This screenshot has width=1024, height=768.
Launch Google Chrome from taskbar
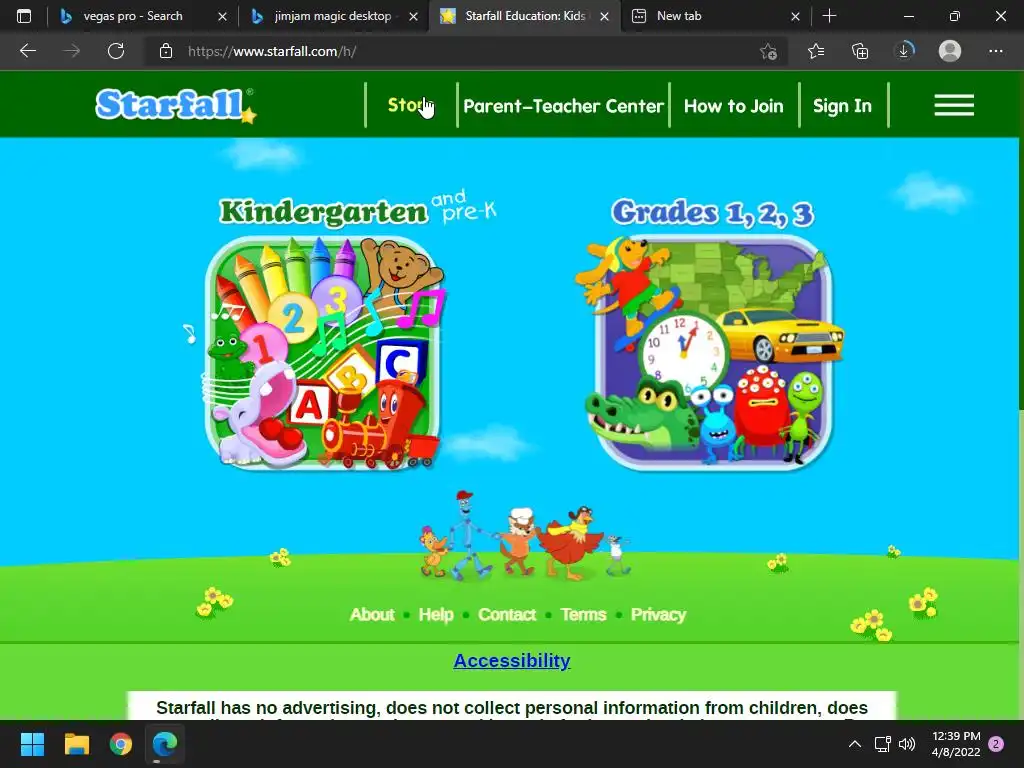click(121, 744)
